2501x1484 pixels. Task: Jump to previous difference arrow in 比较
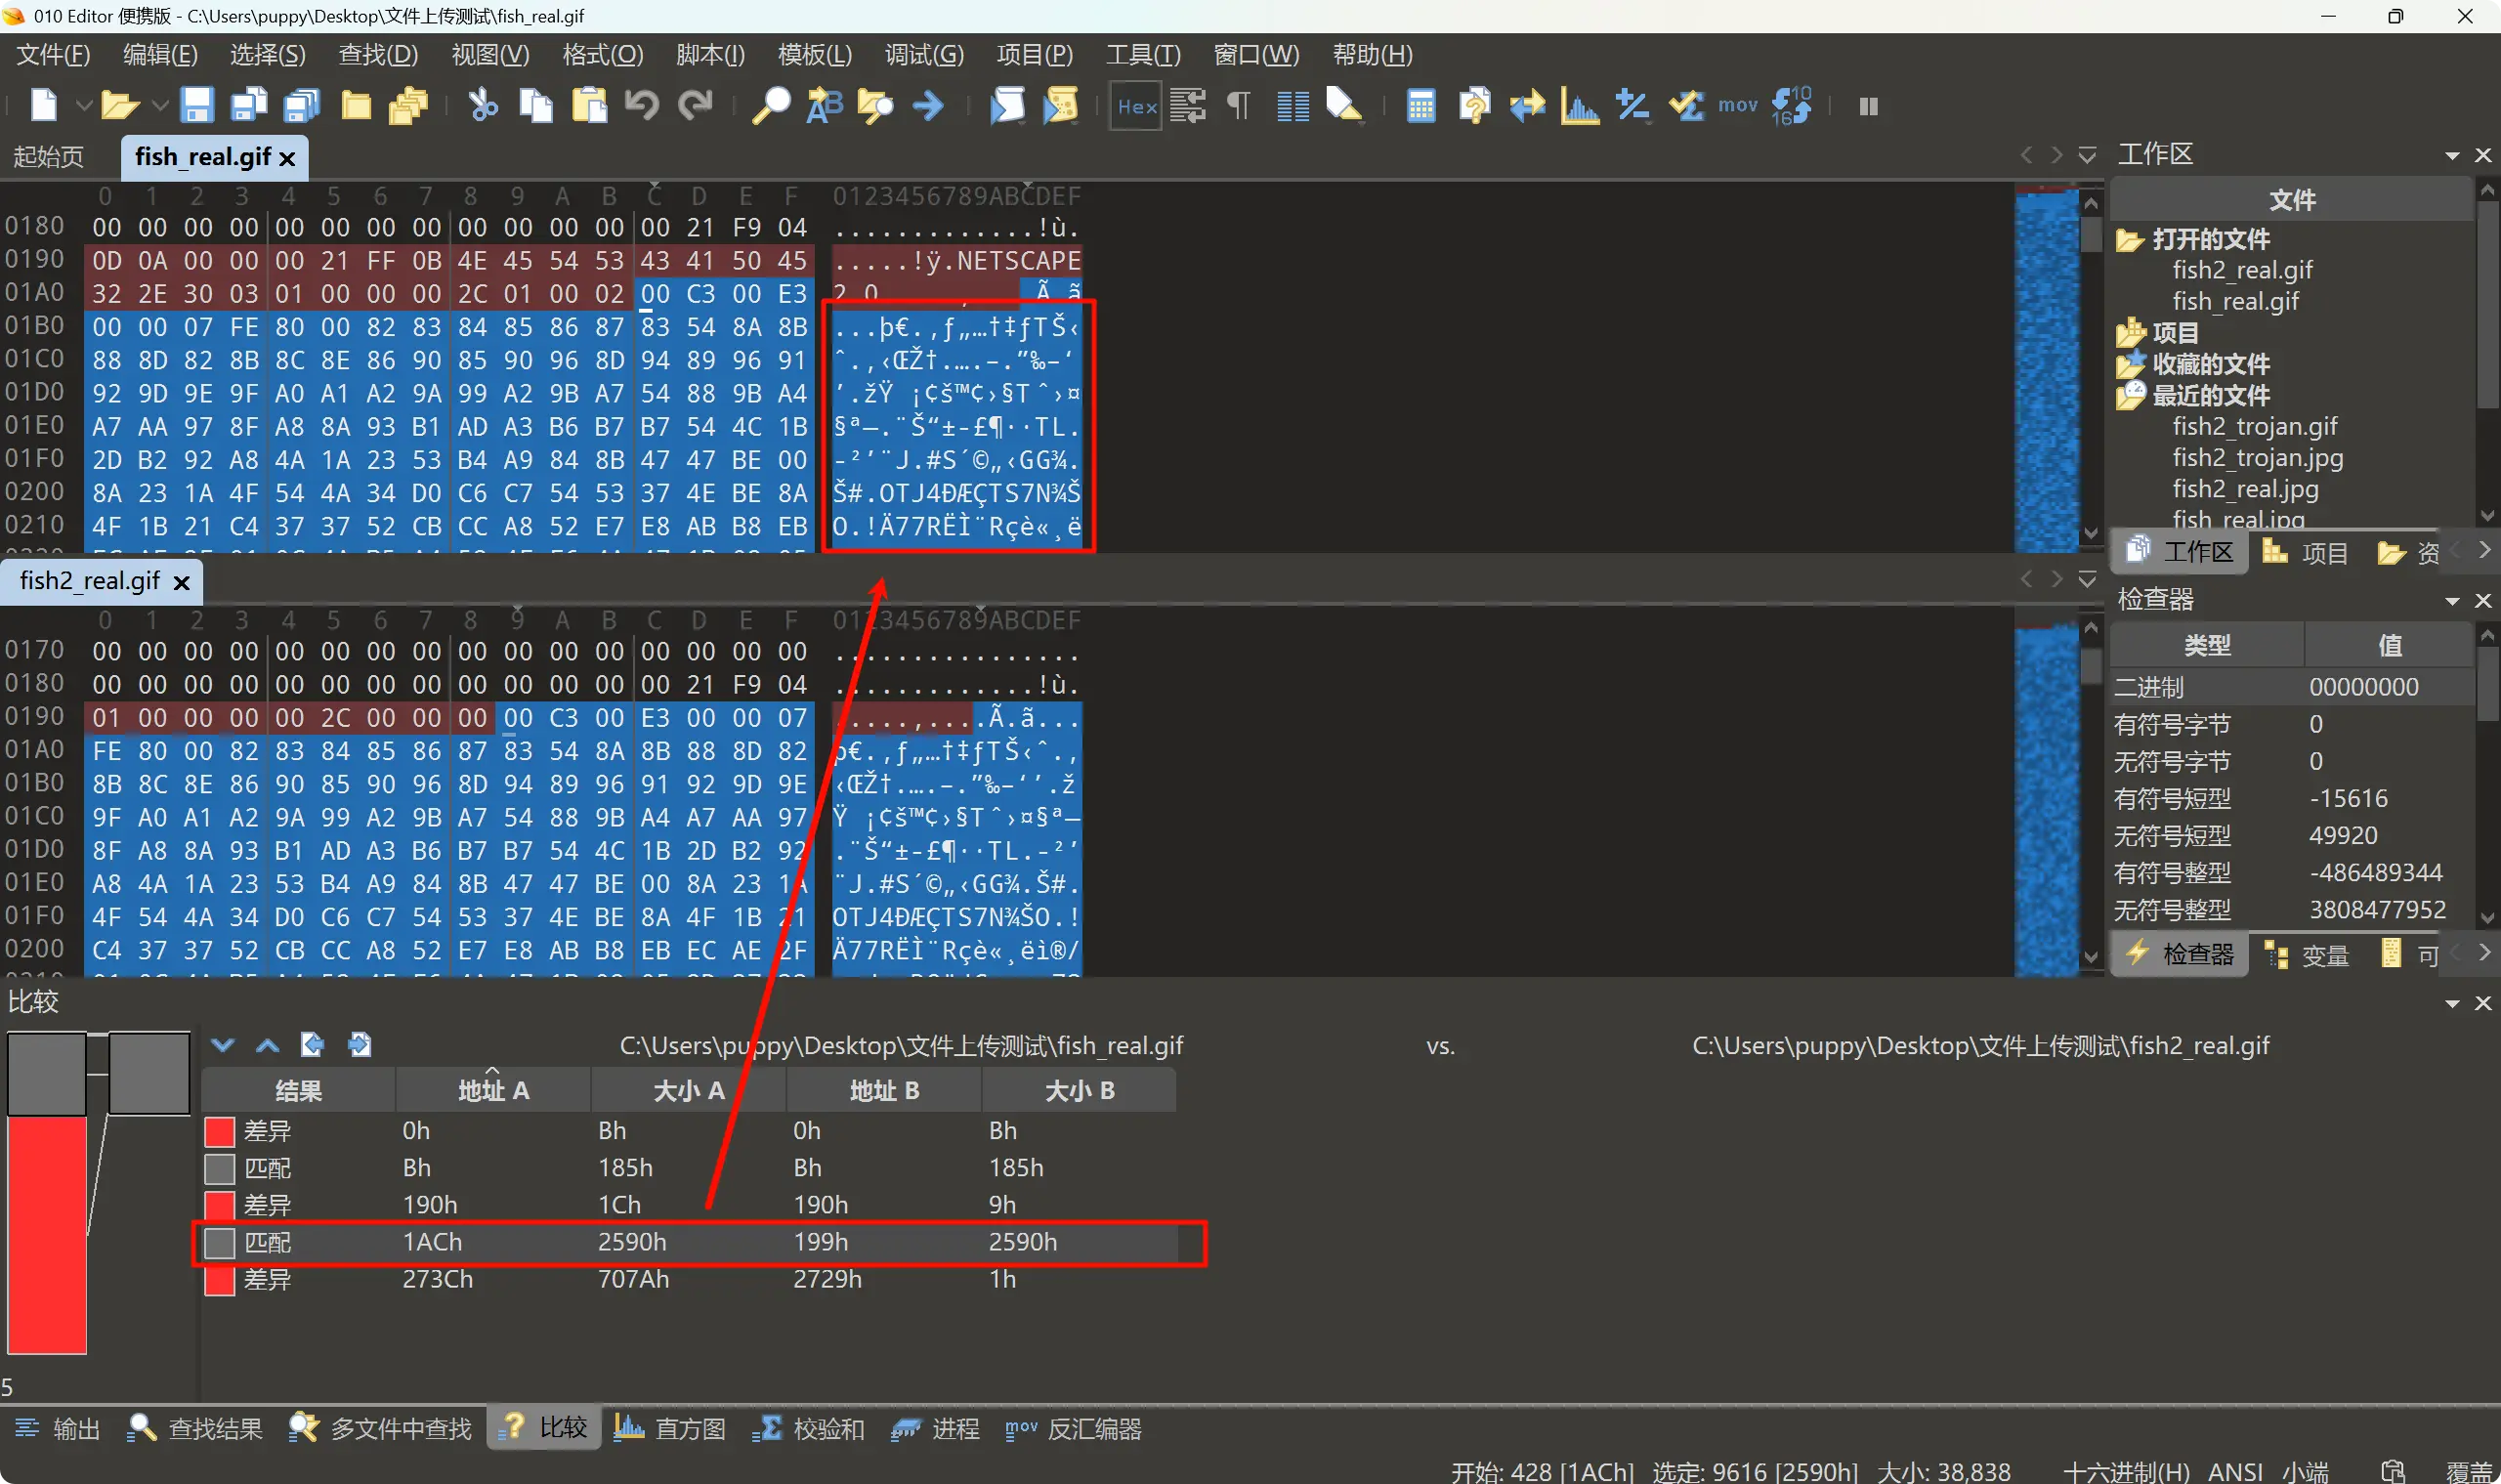(267, 1046)
